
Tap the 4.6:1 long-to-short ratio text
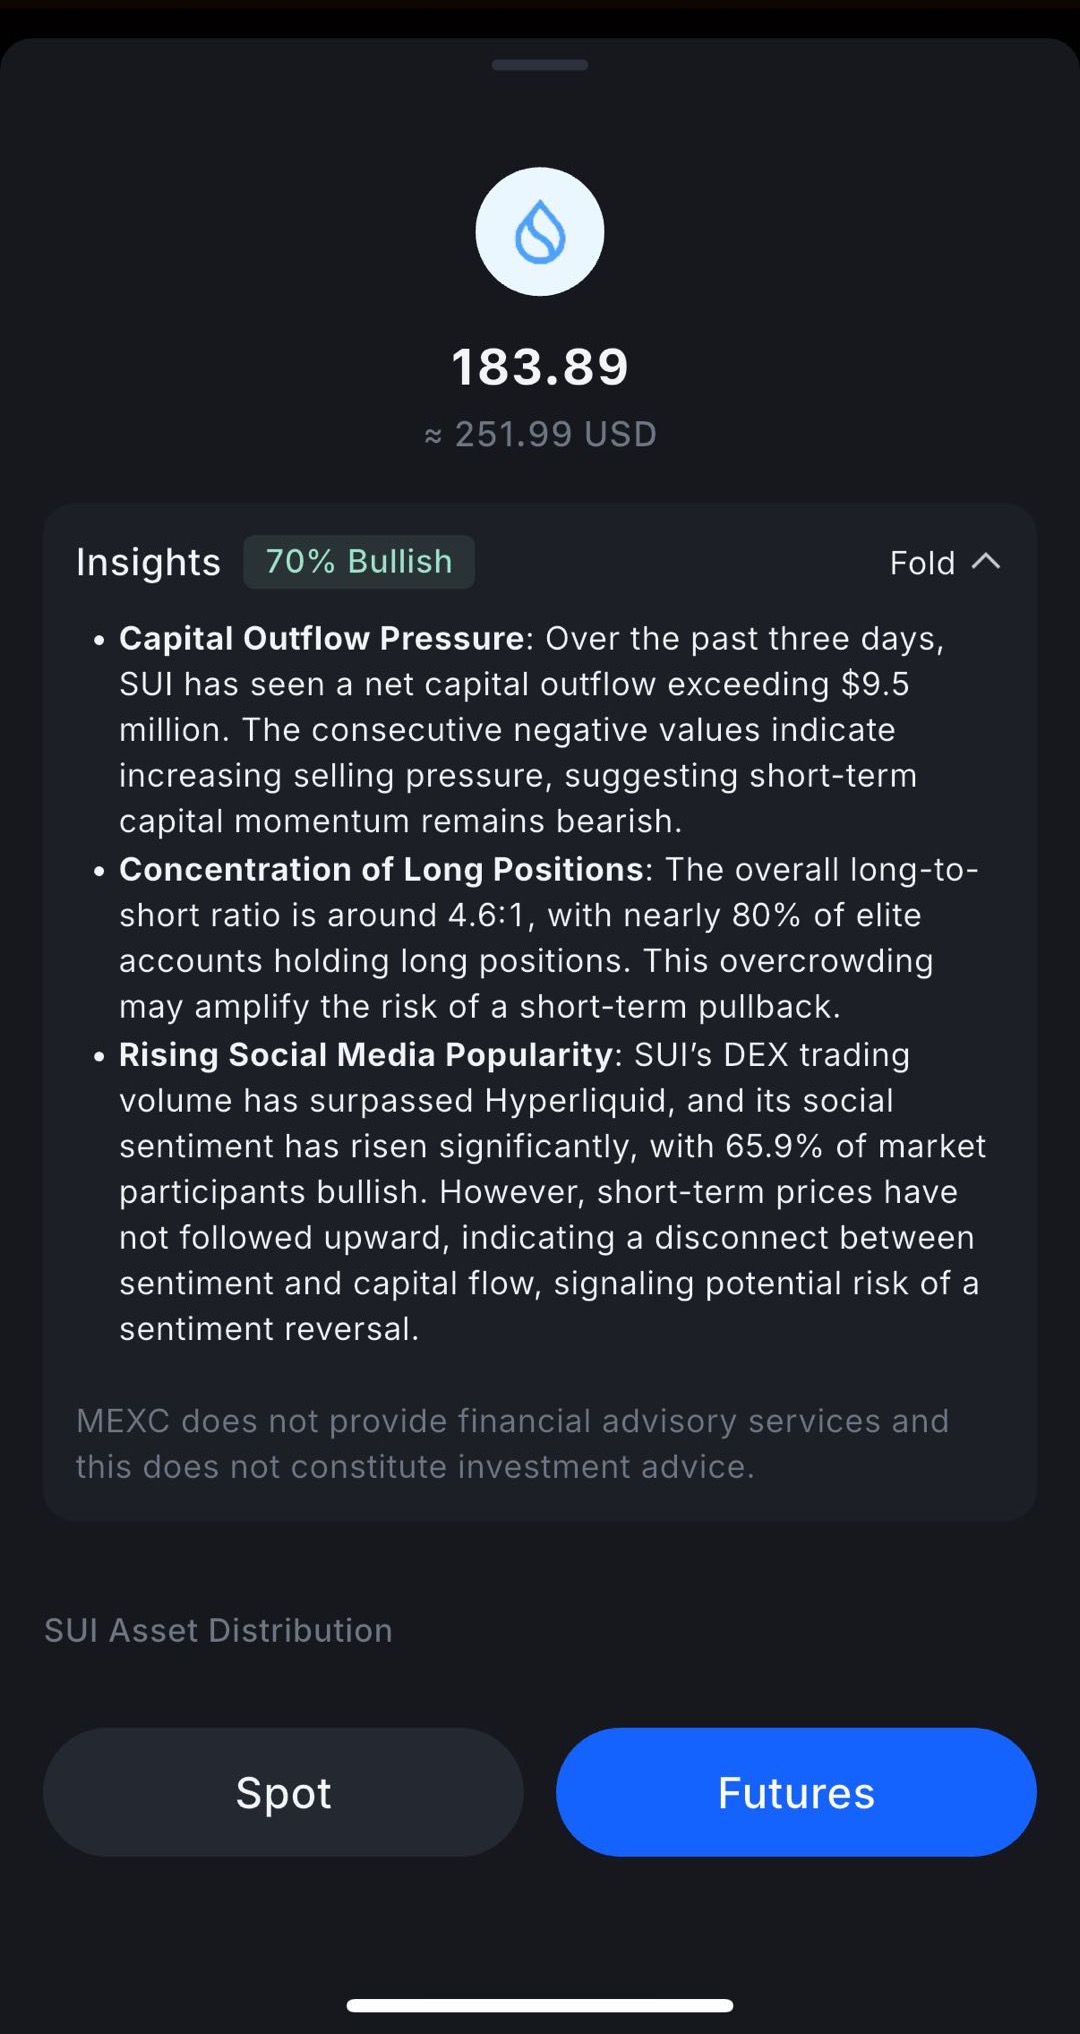pyautogui.click(x=486, y=915)
